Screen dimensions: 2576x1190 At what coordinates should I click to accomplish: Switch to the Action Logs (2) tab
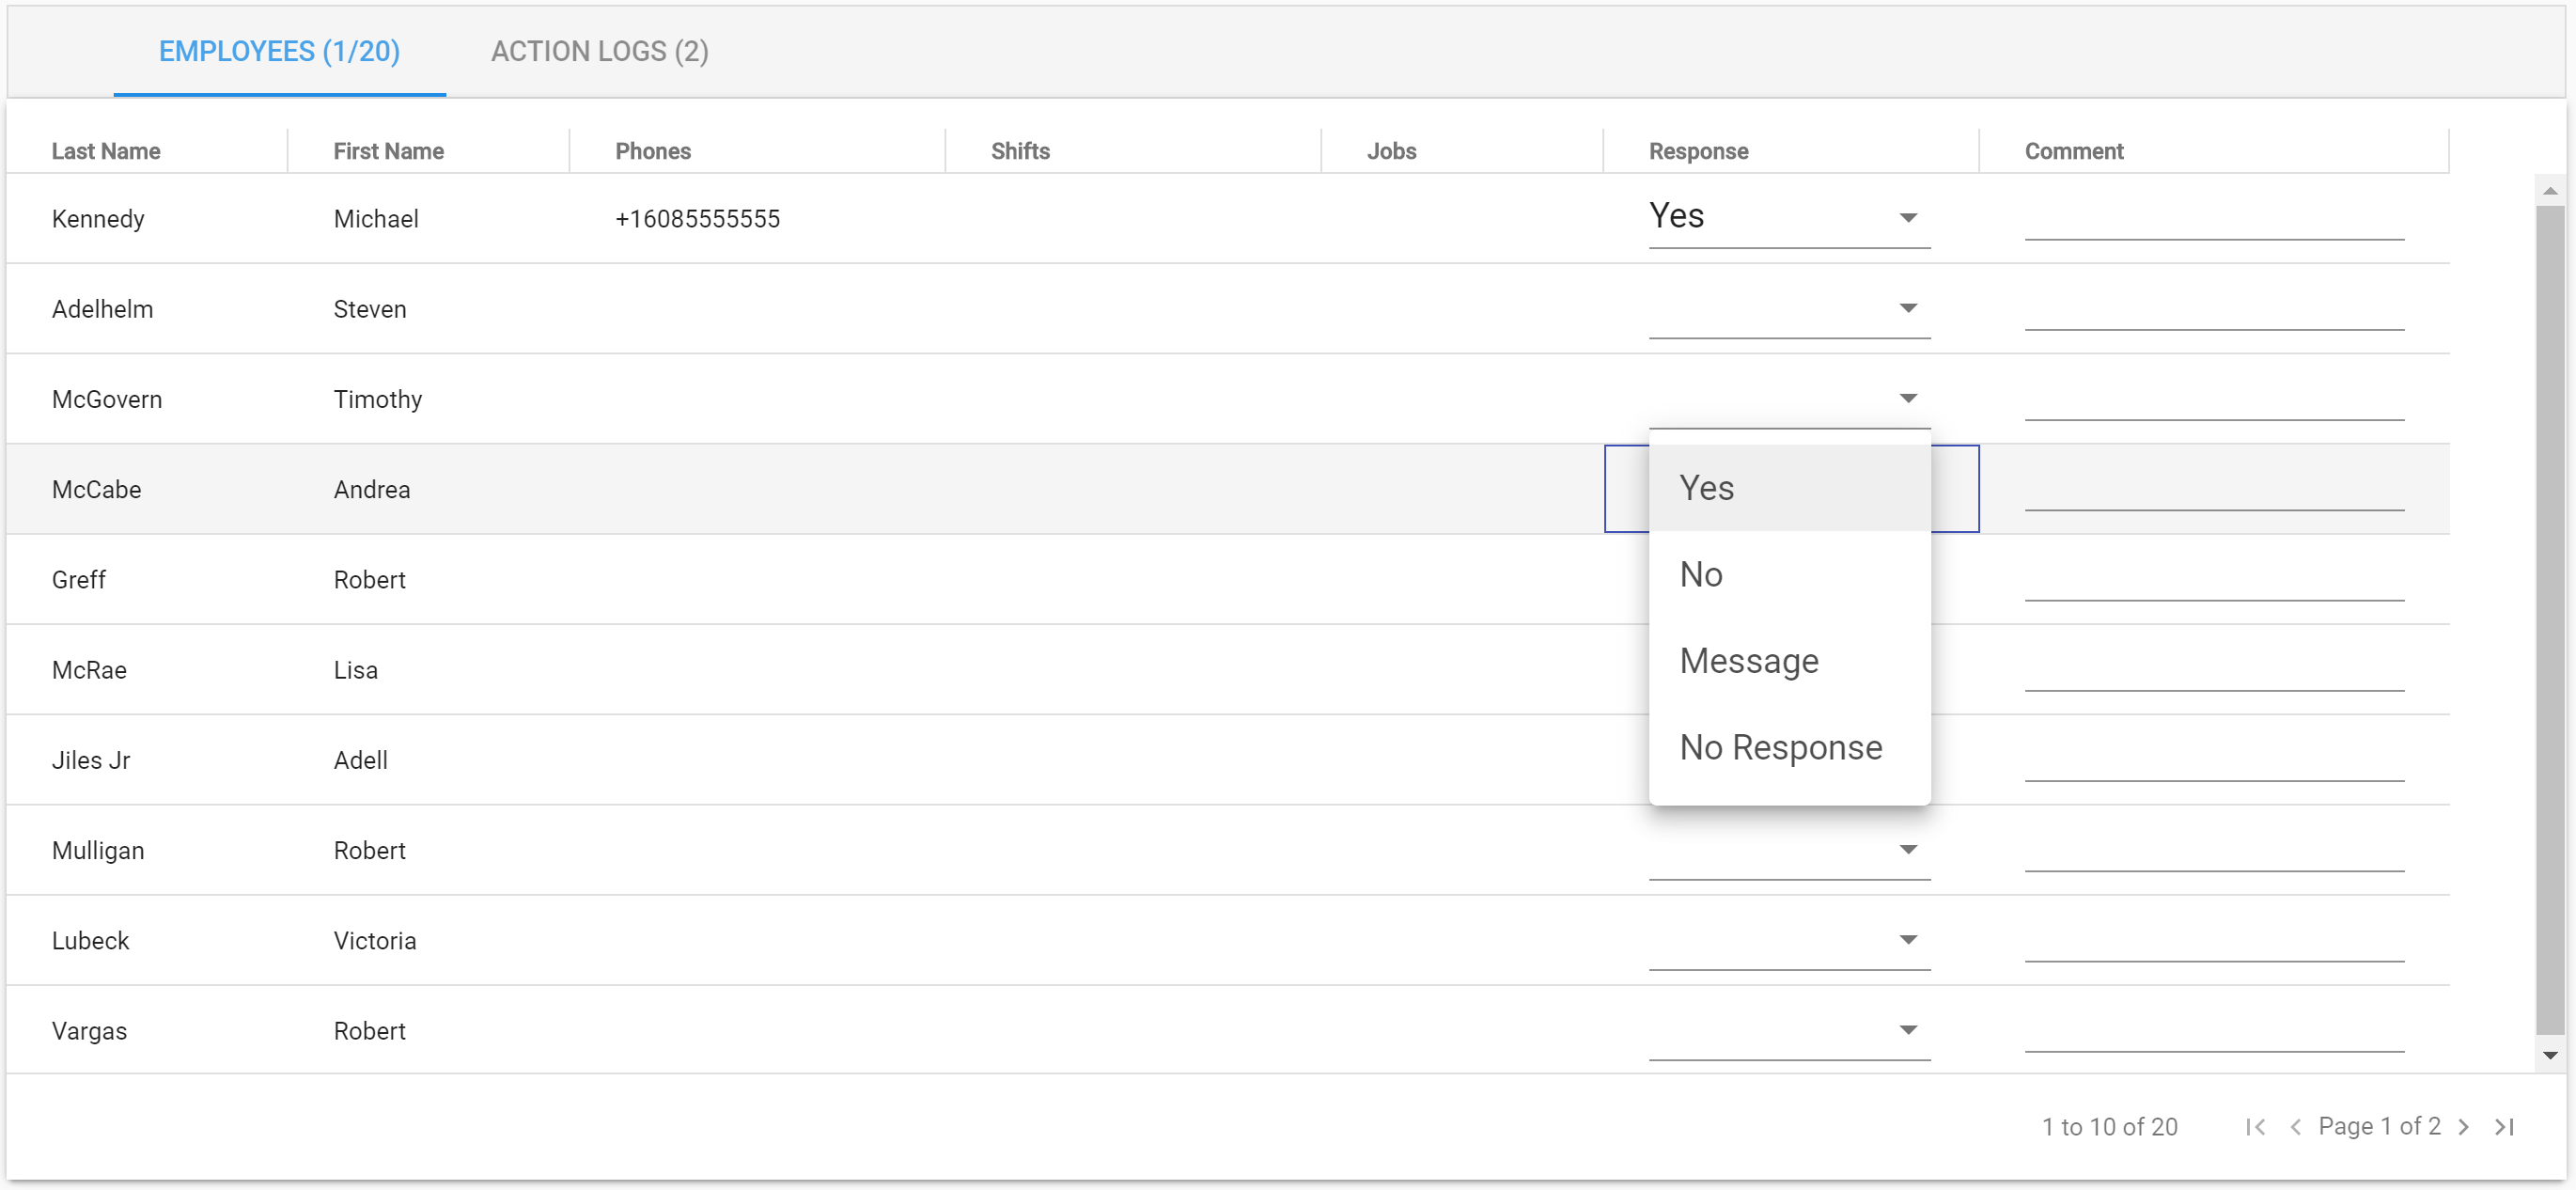click(599, 52)
